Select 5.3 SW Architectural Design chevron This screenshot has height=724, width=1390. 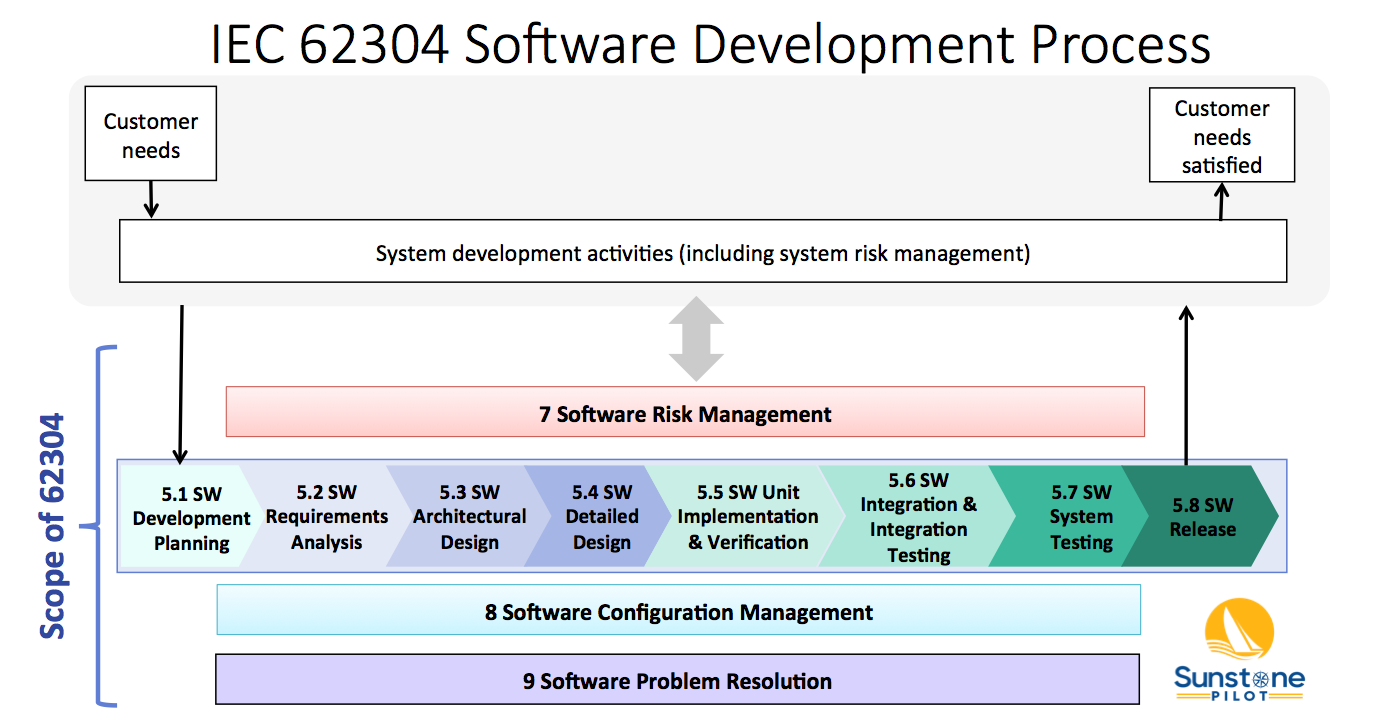(470, 517)
